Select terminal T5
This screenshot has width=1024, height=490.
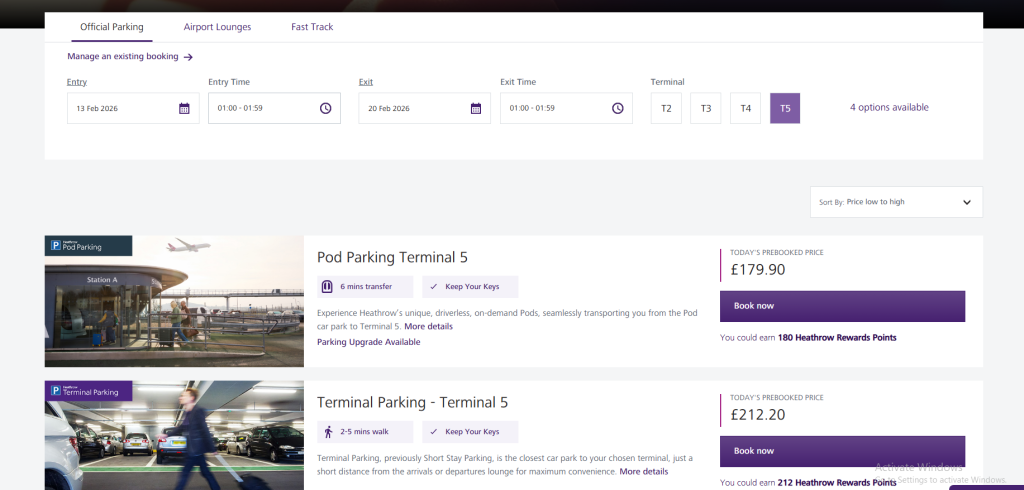click(x=785, y=108)
